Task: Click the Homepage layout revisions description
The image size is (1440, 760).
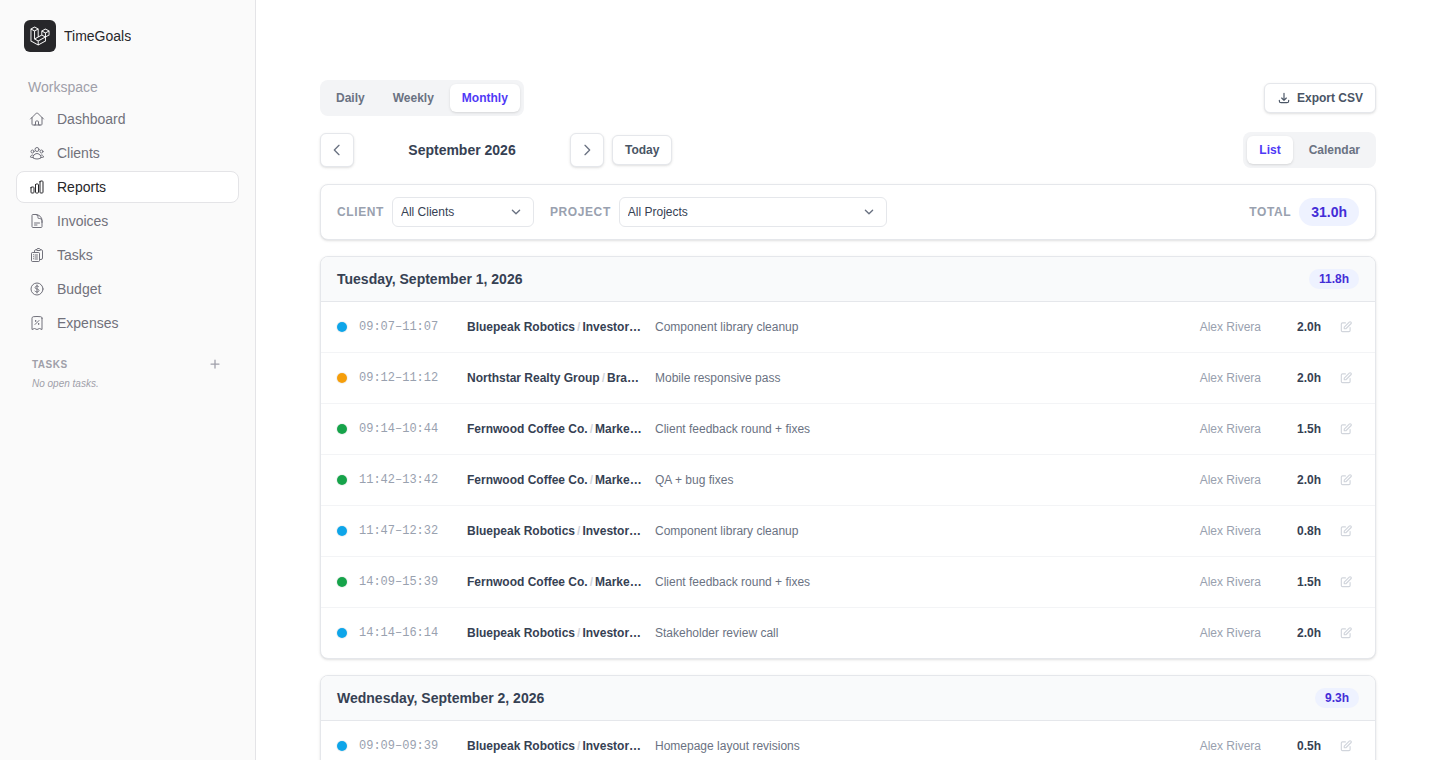Action: [x=727, y=746]
